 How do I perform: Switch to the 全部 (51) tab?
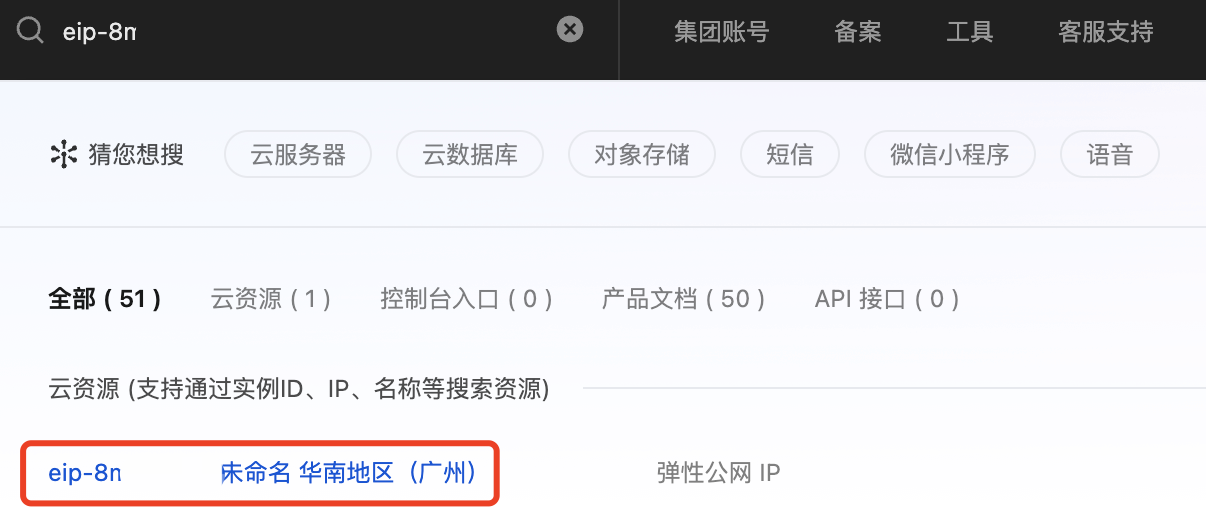[x=105, y=298]
